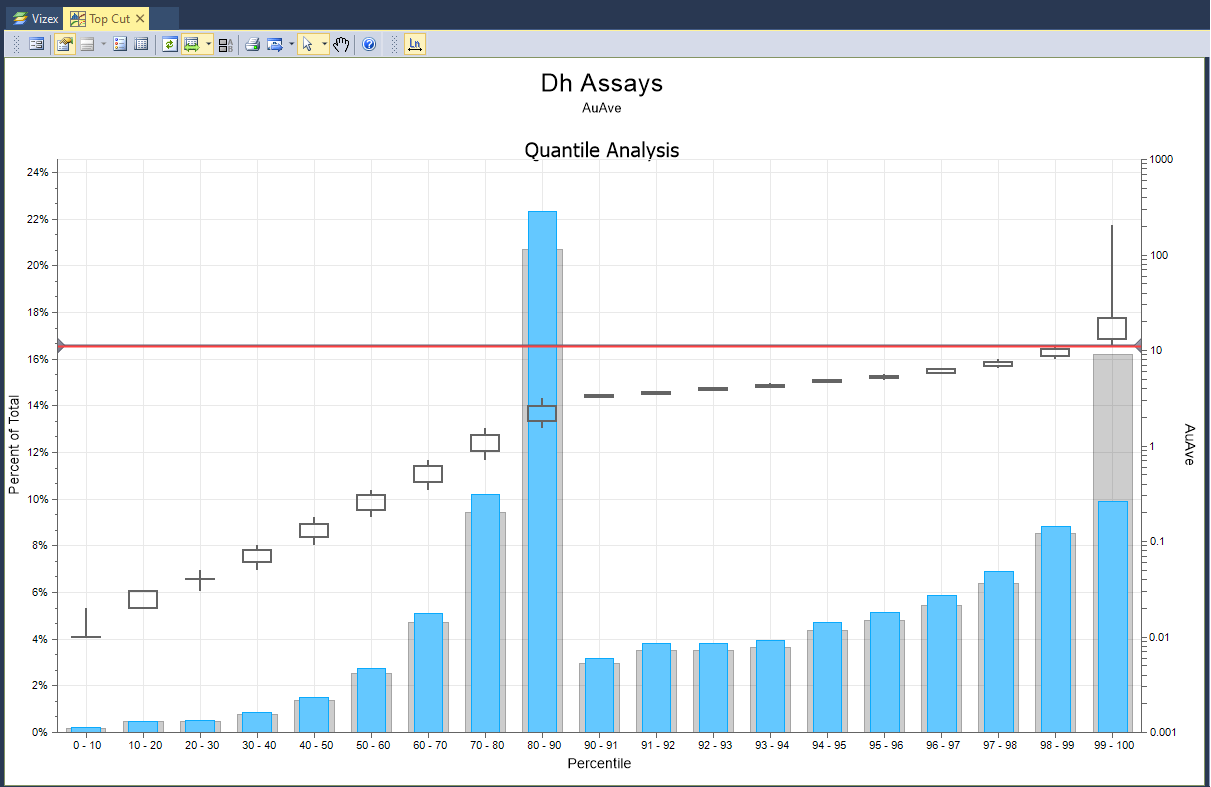Open the form icon at toolbar start
The width and height of the screenshot is (1211, 787).
(x=36, y=45)
